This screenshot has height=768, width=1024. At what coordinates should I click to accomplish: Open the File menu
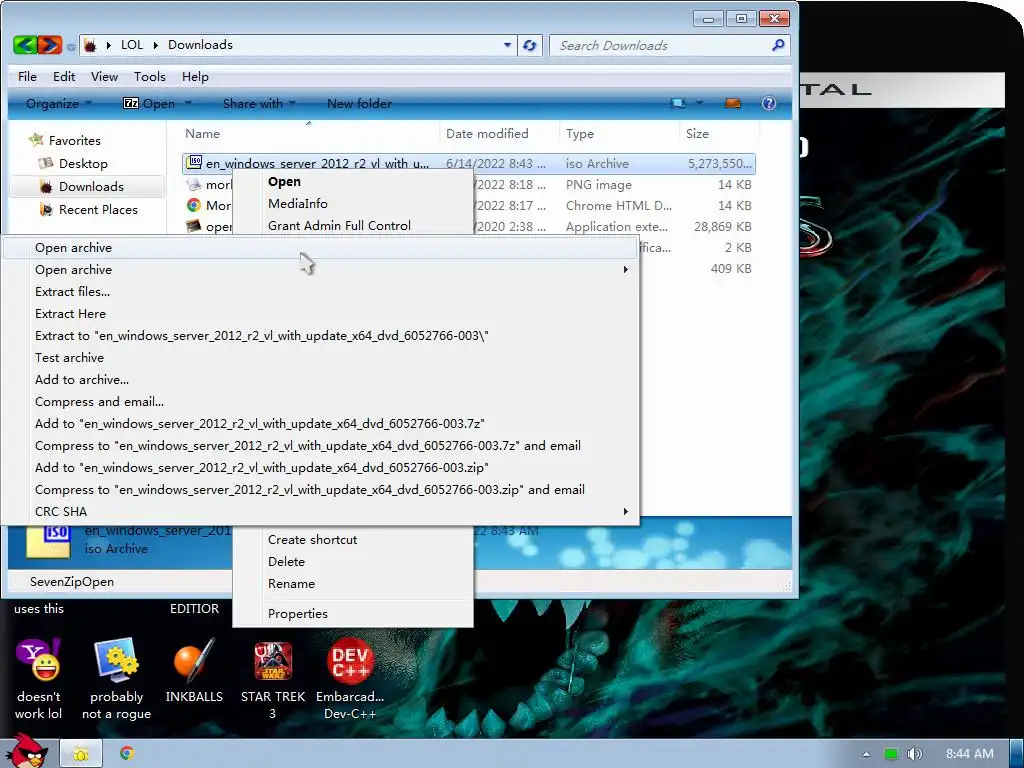(x=27, y=76)
